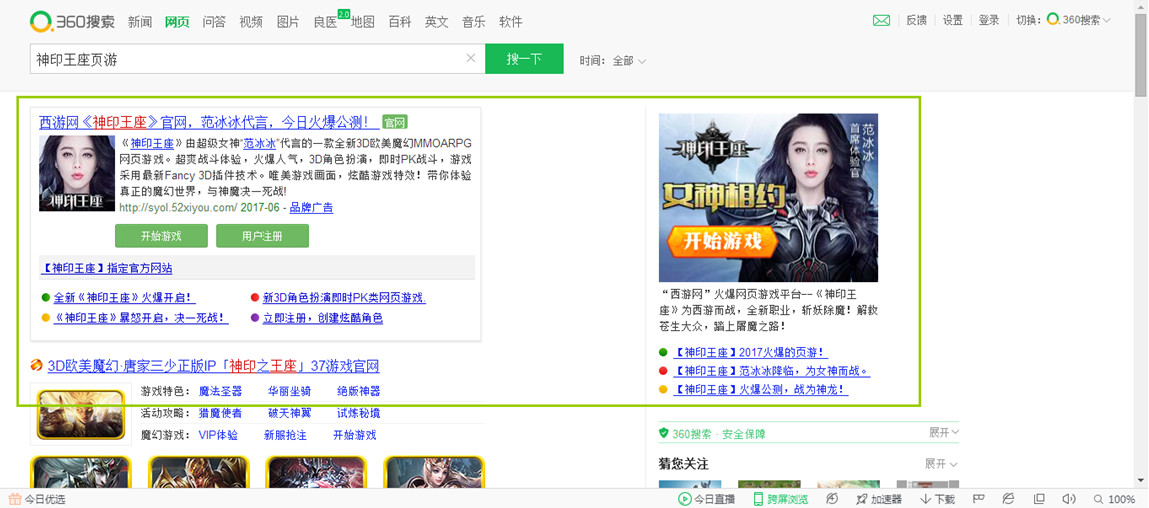Screen dimensions: 1149x508
Task: Click the large 女神相约 banner ad
Action: pos(768,198)
